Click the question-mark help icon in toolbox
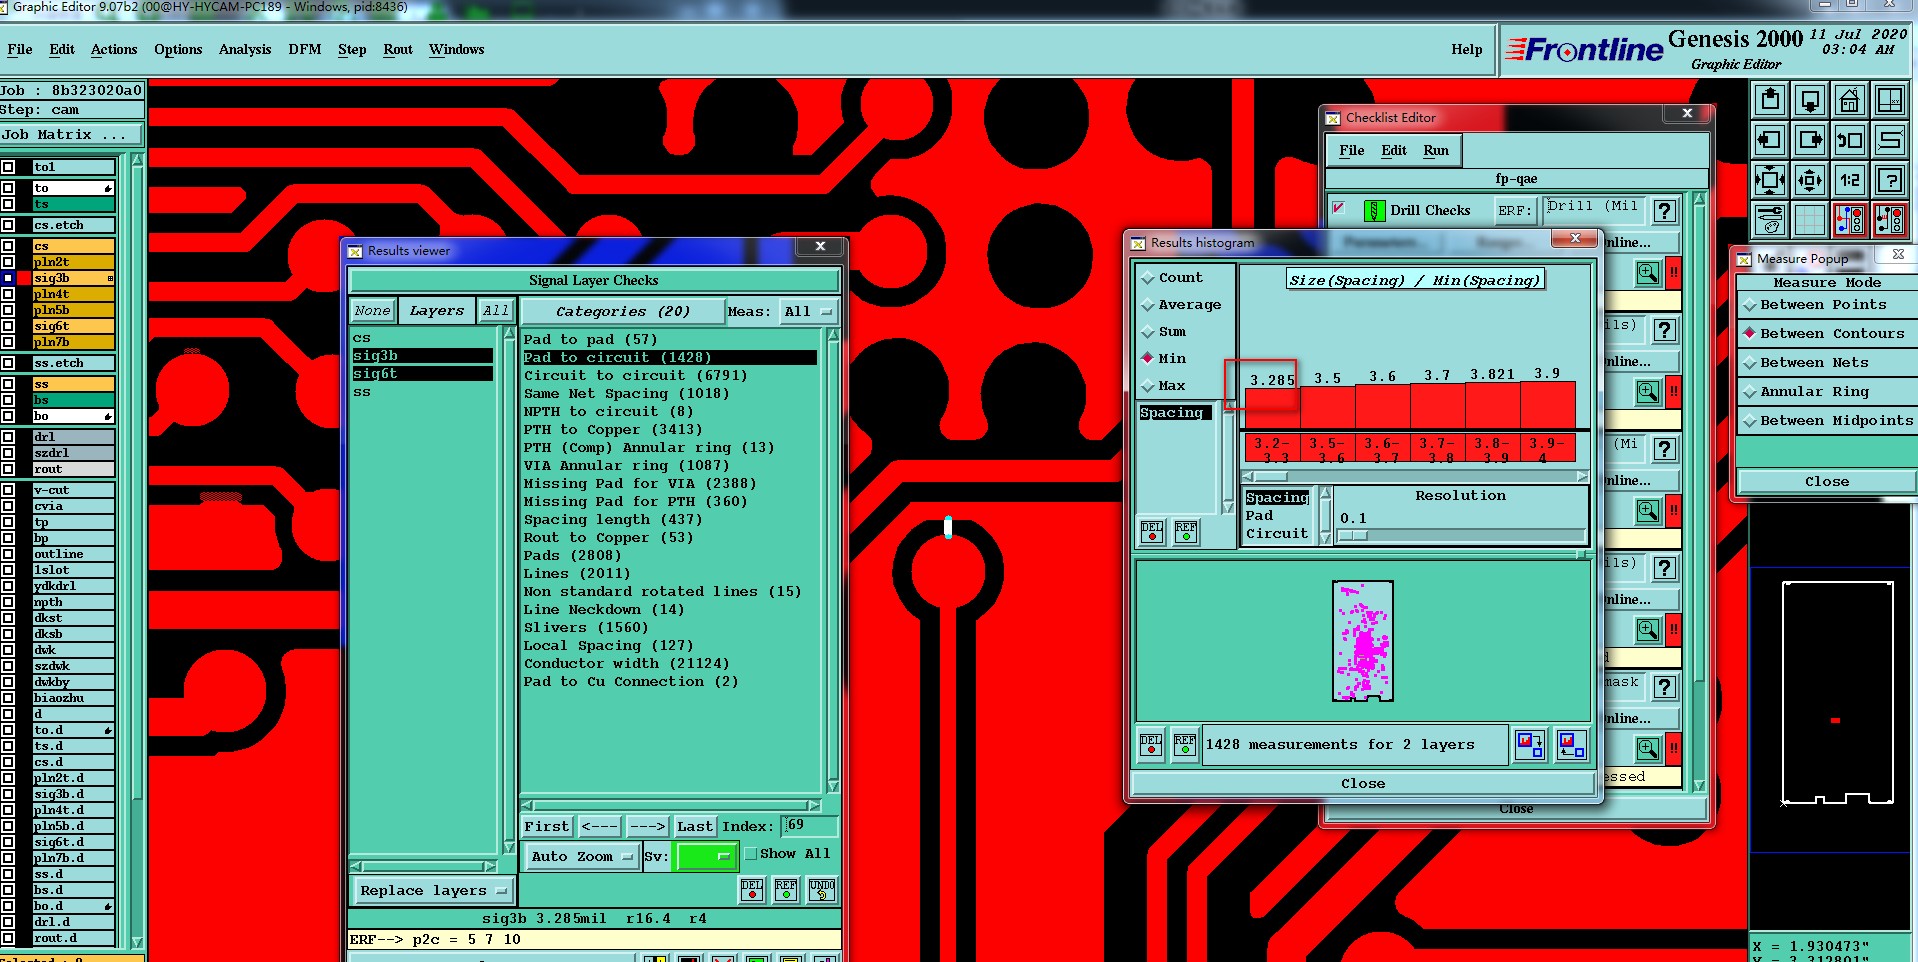 tap(1890, 180)
